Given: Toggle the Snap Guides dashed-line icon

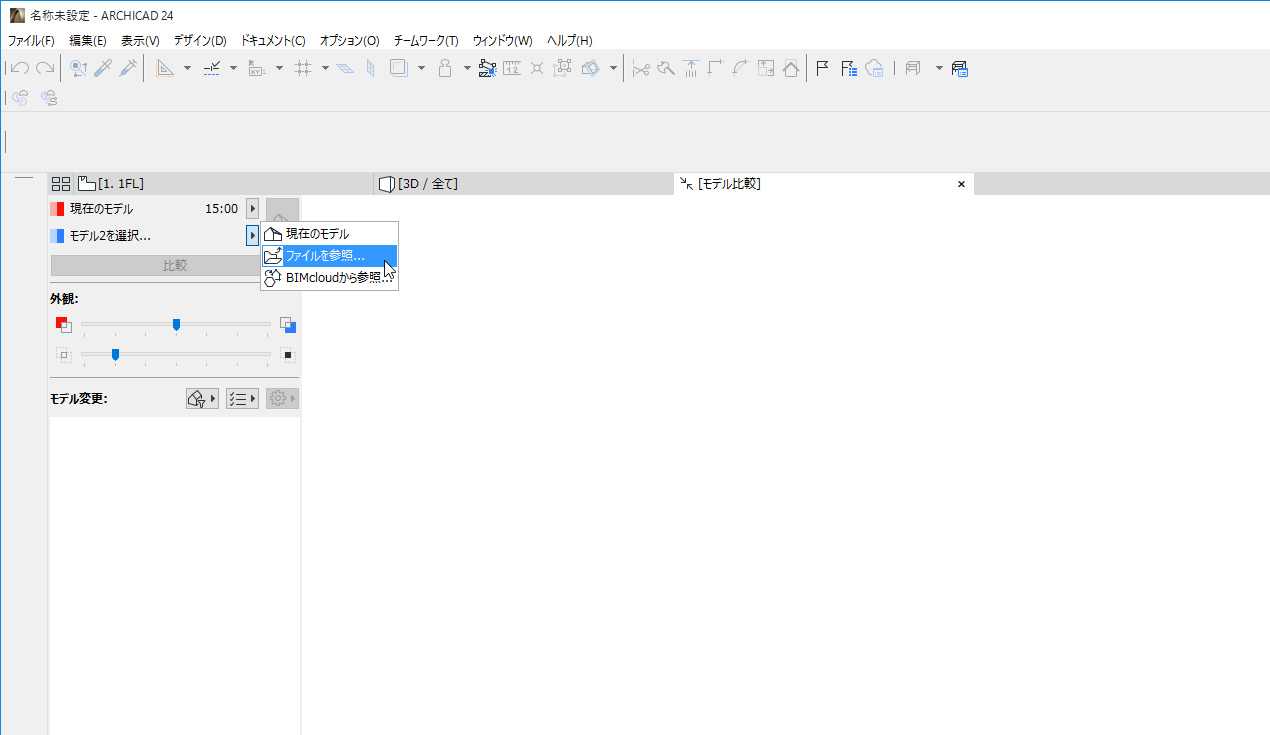Looking at the screenshot, I should [x=211, y=68].
